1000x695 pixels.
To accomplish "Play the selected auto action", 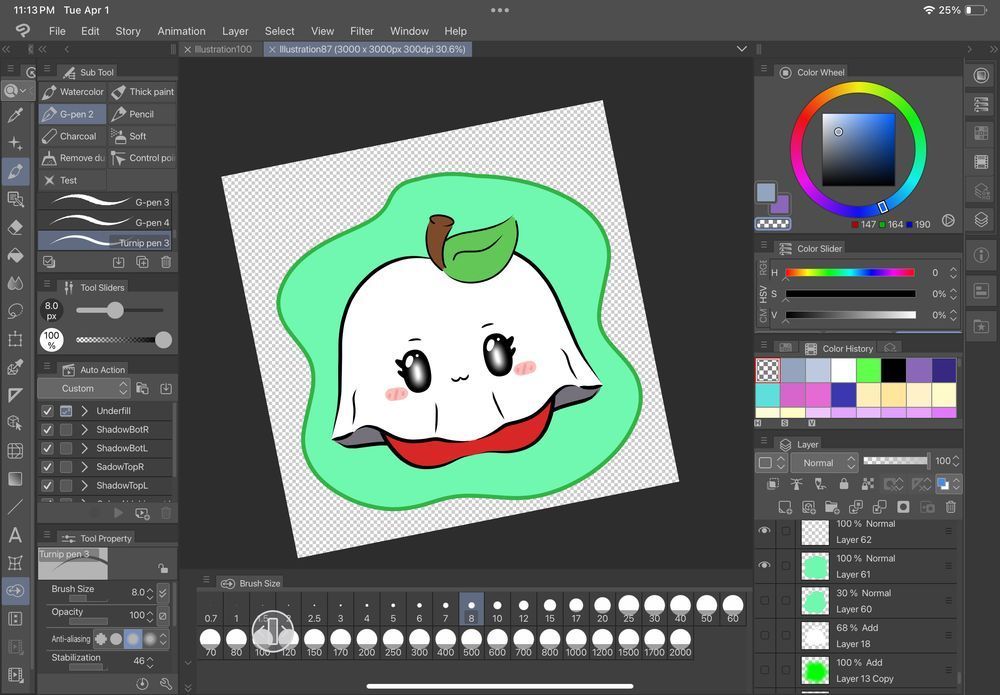I will click(x=118, y=513).
